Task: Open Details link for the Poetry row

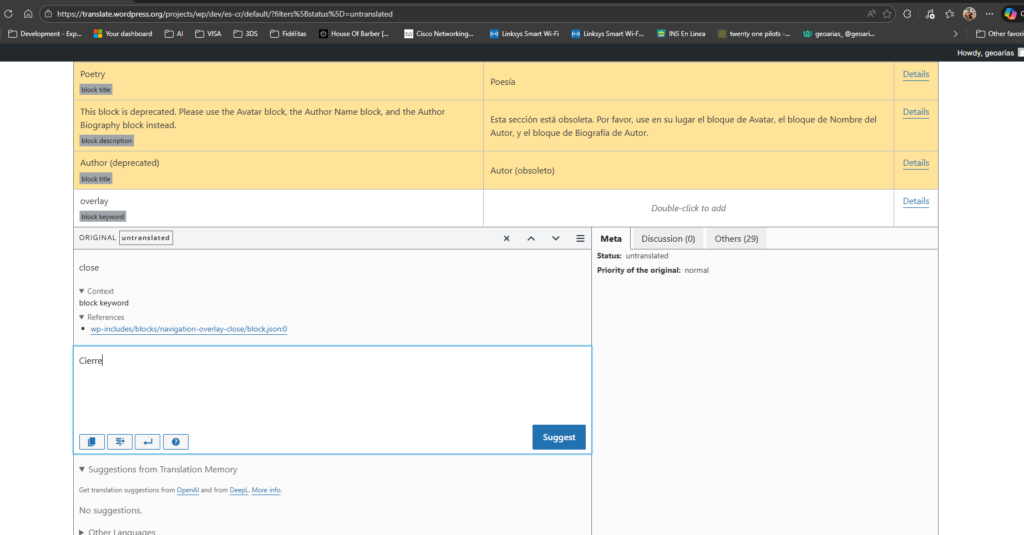Action: point(915,74)
